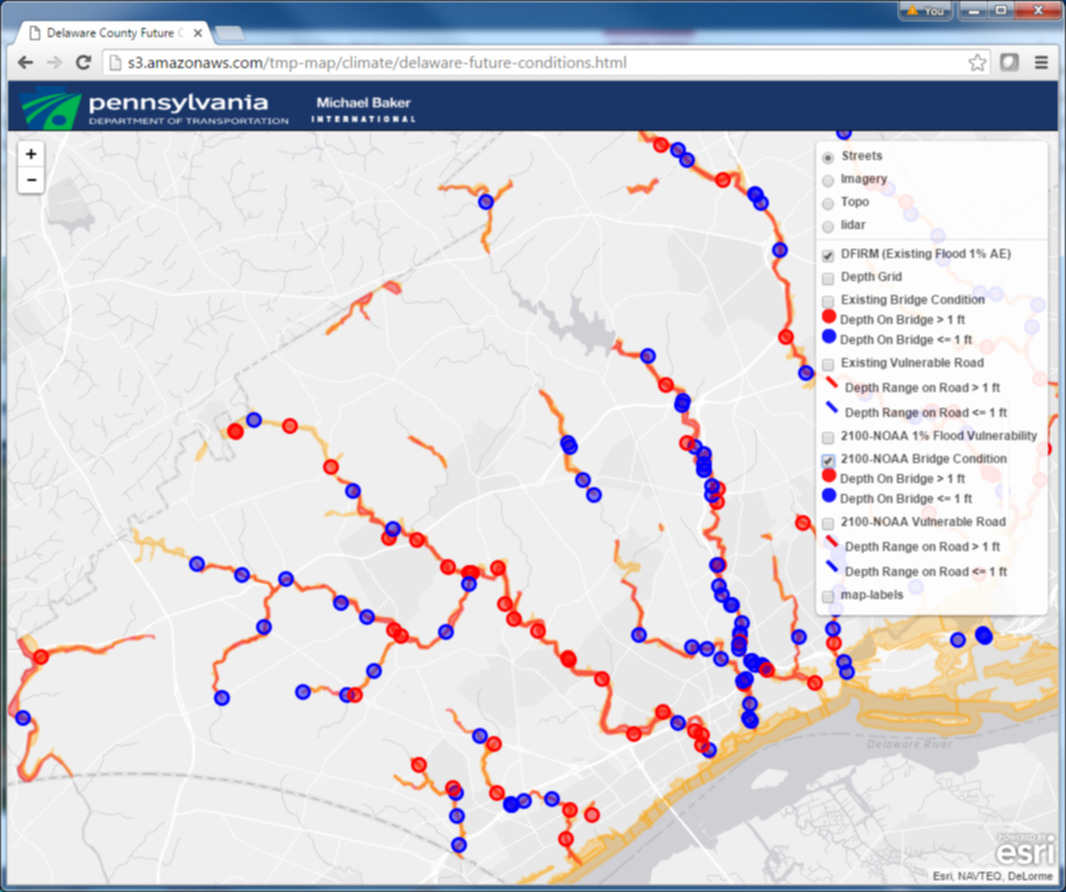
Task: Select the Imagery basemap option
Action: 828,179
